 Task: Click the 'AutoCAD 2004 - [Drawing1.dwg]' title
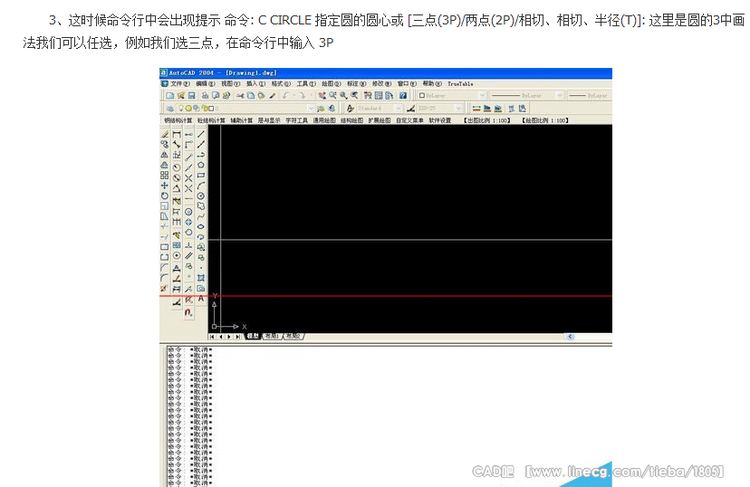[223, 73]
